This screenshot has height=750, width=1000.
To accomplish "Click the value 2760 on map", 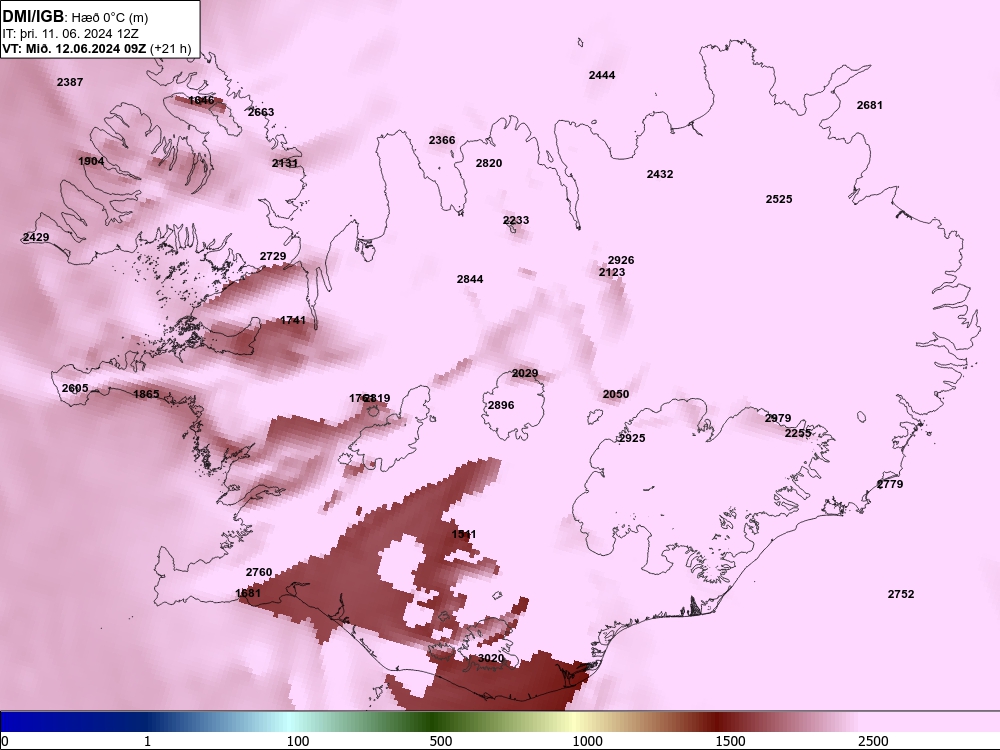I will click(259, 573).
